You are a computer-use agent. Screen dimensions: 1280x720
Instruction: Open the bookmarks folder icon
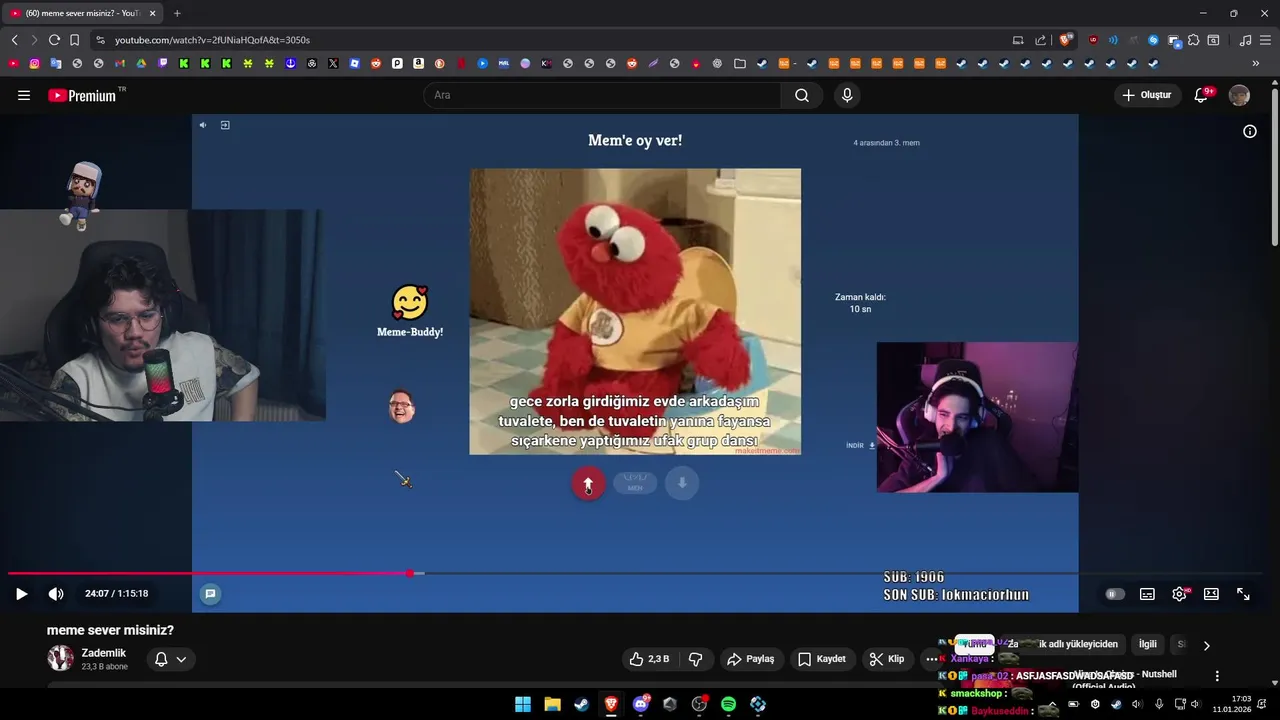click(x=739, y=63)
